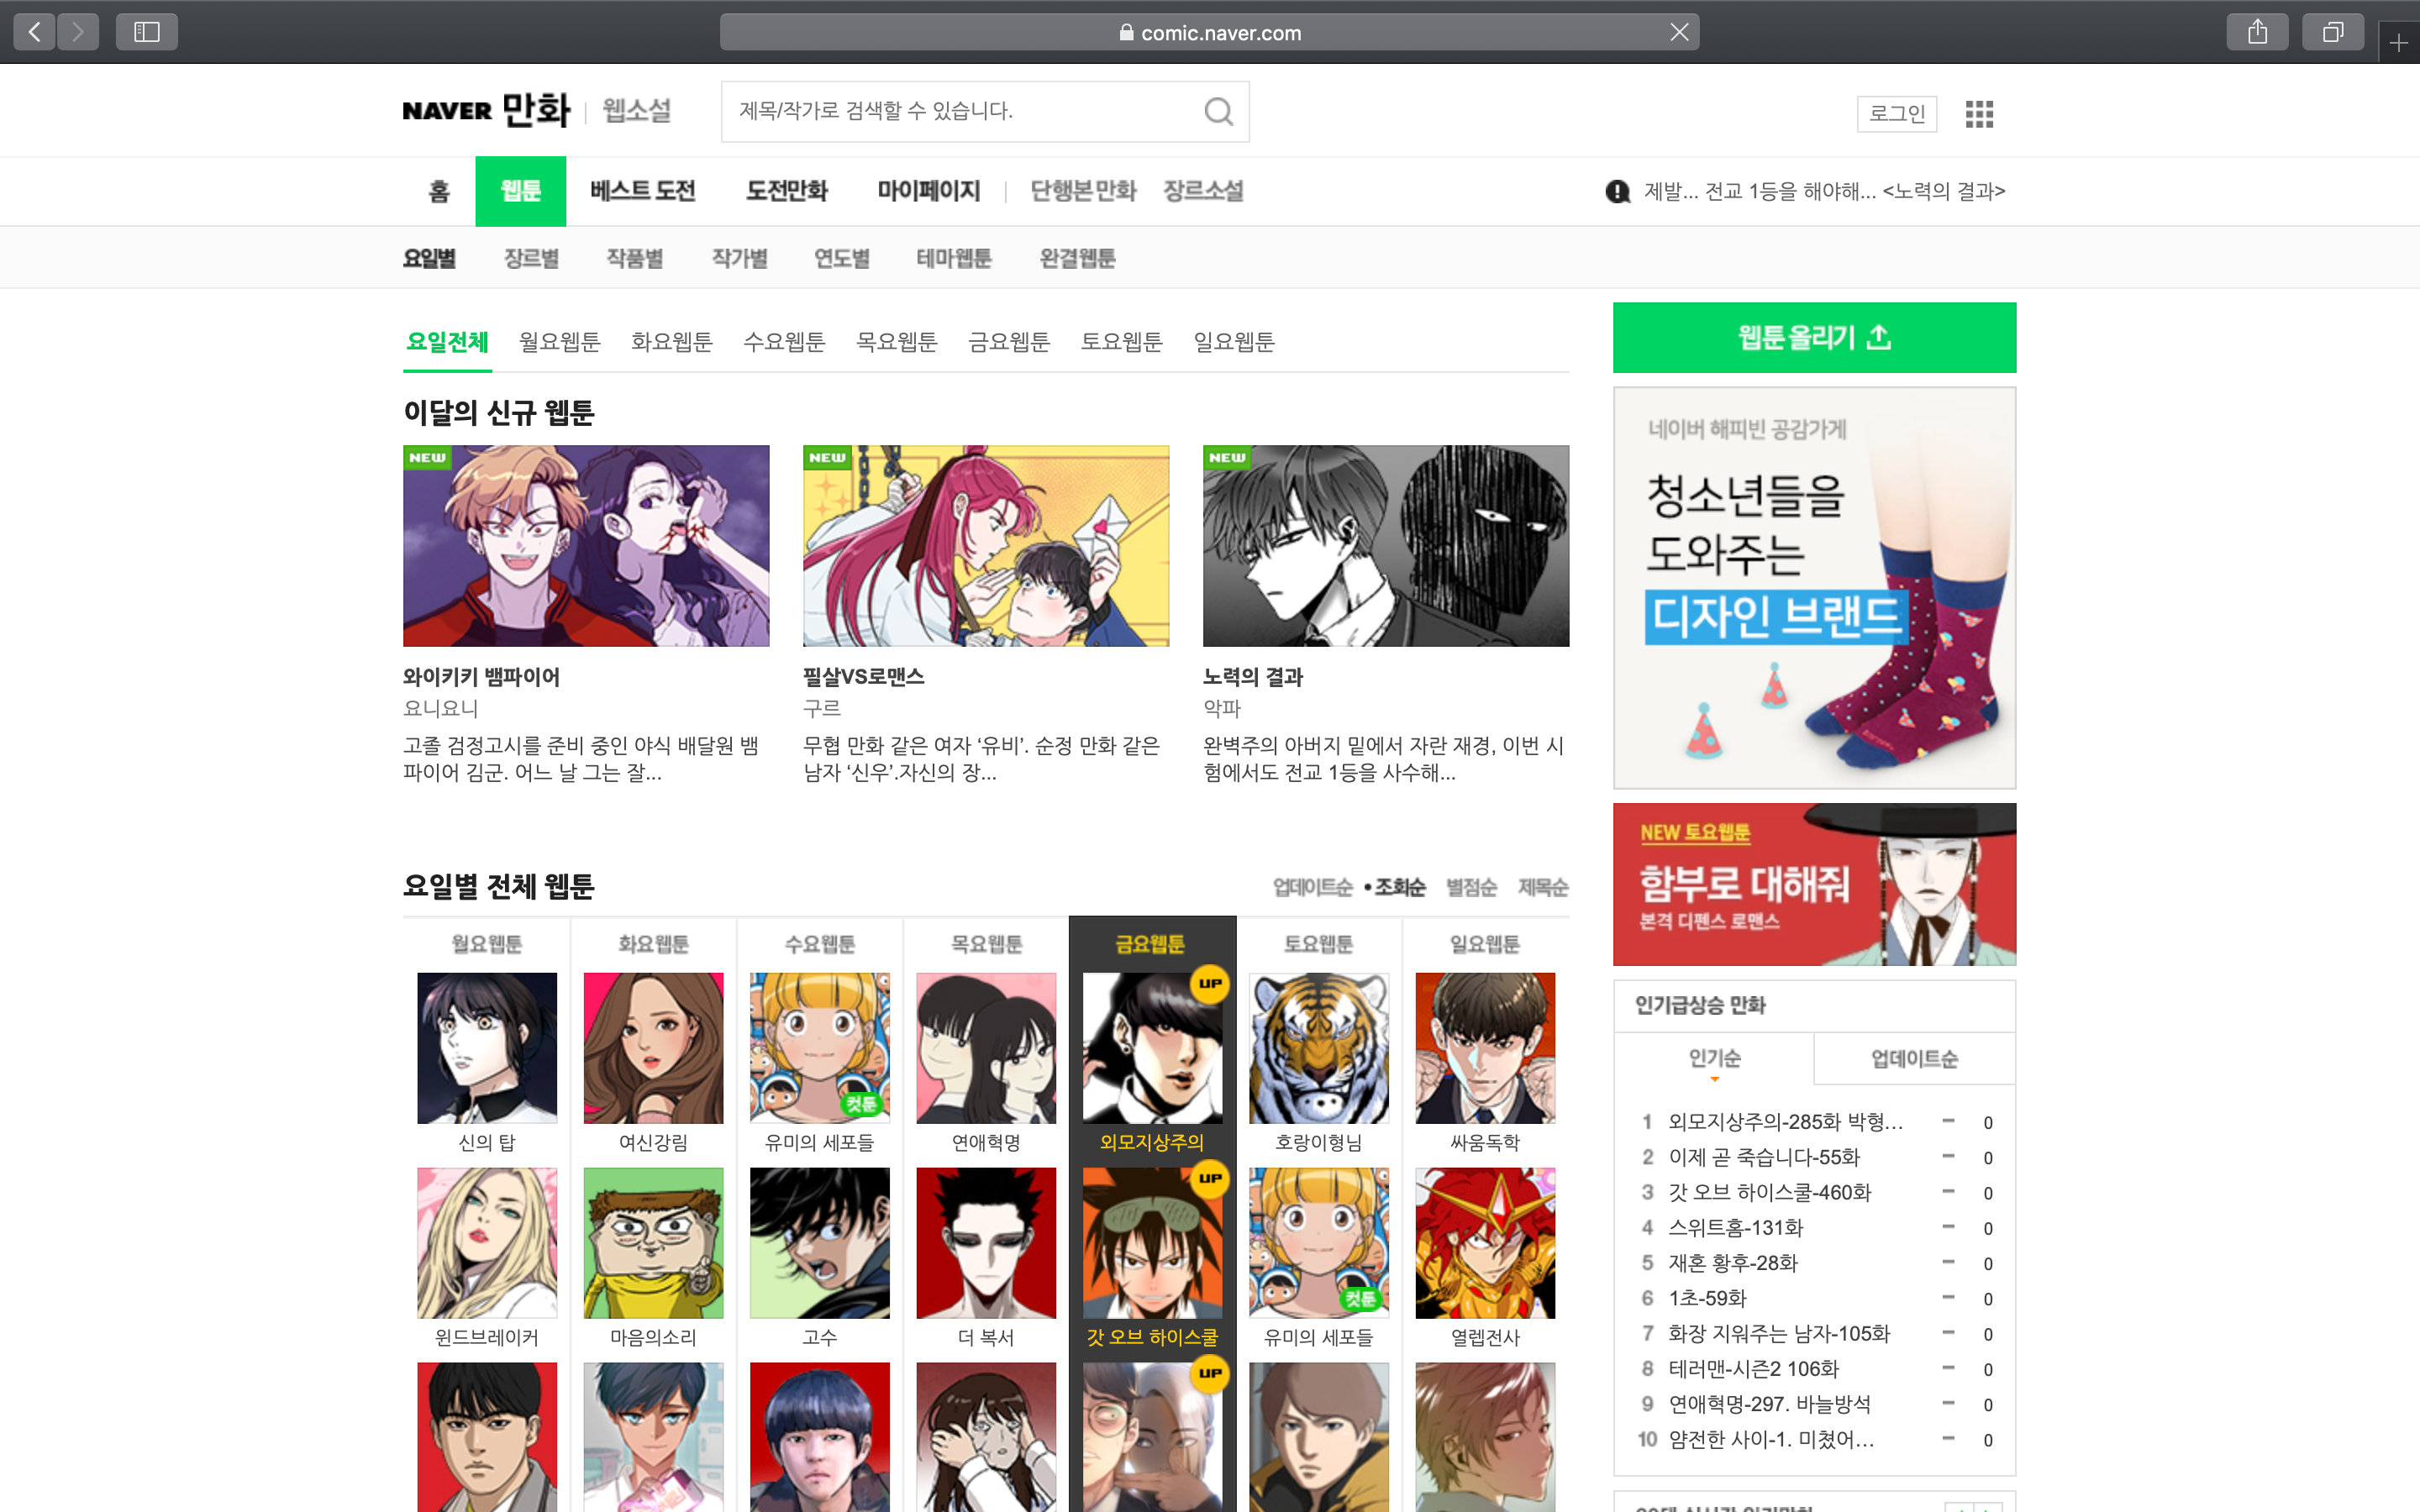
Task: Select the 인기순 tab in the ranking panel
Action: [1714, 1058]
